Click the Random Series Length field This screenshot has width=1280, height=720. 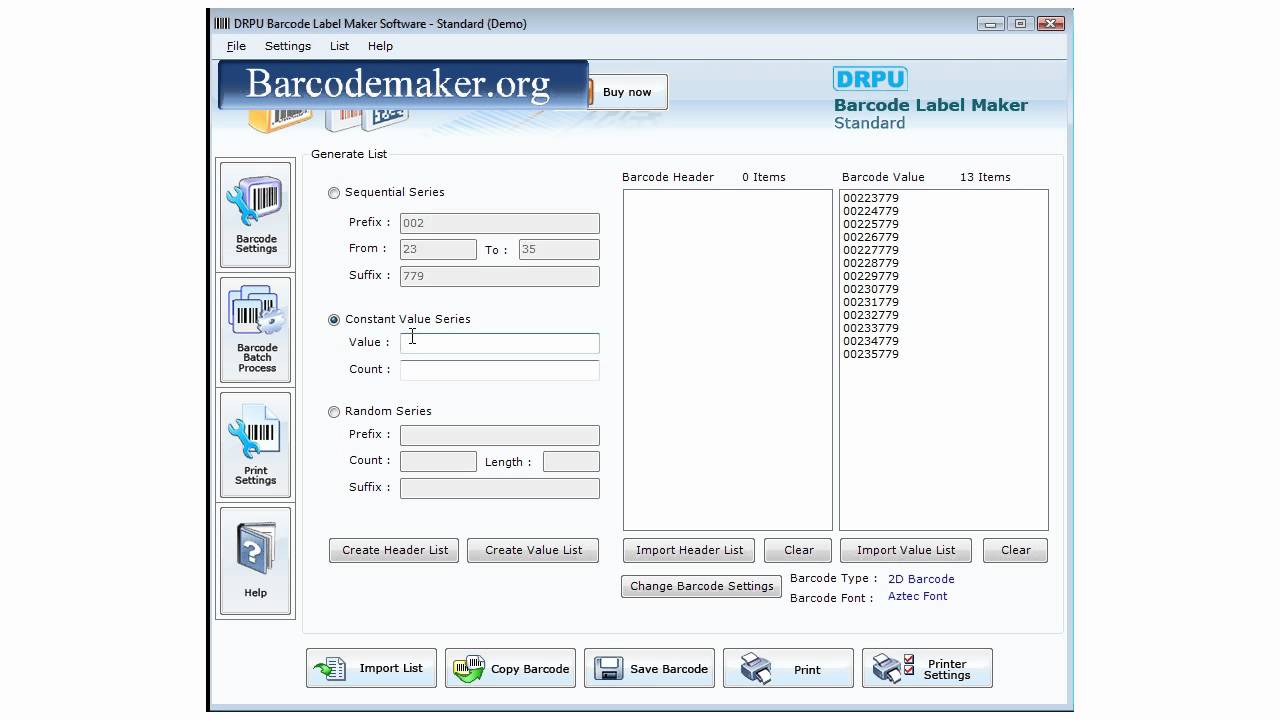pos(571,461)
